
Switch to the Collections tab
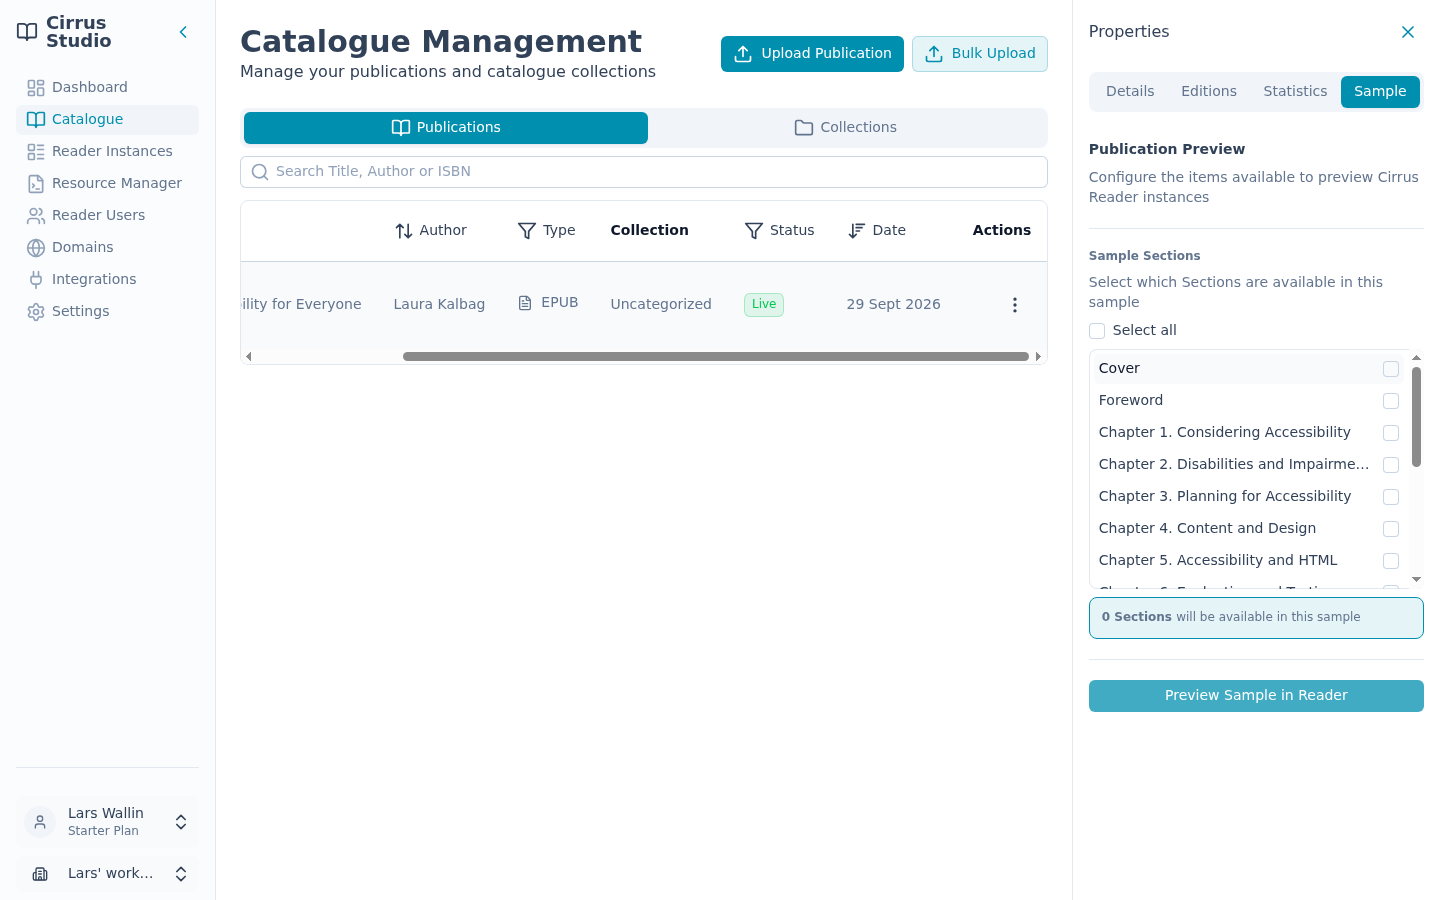(846, 128)
